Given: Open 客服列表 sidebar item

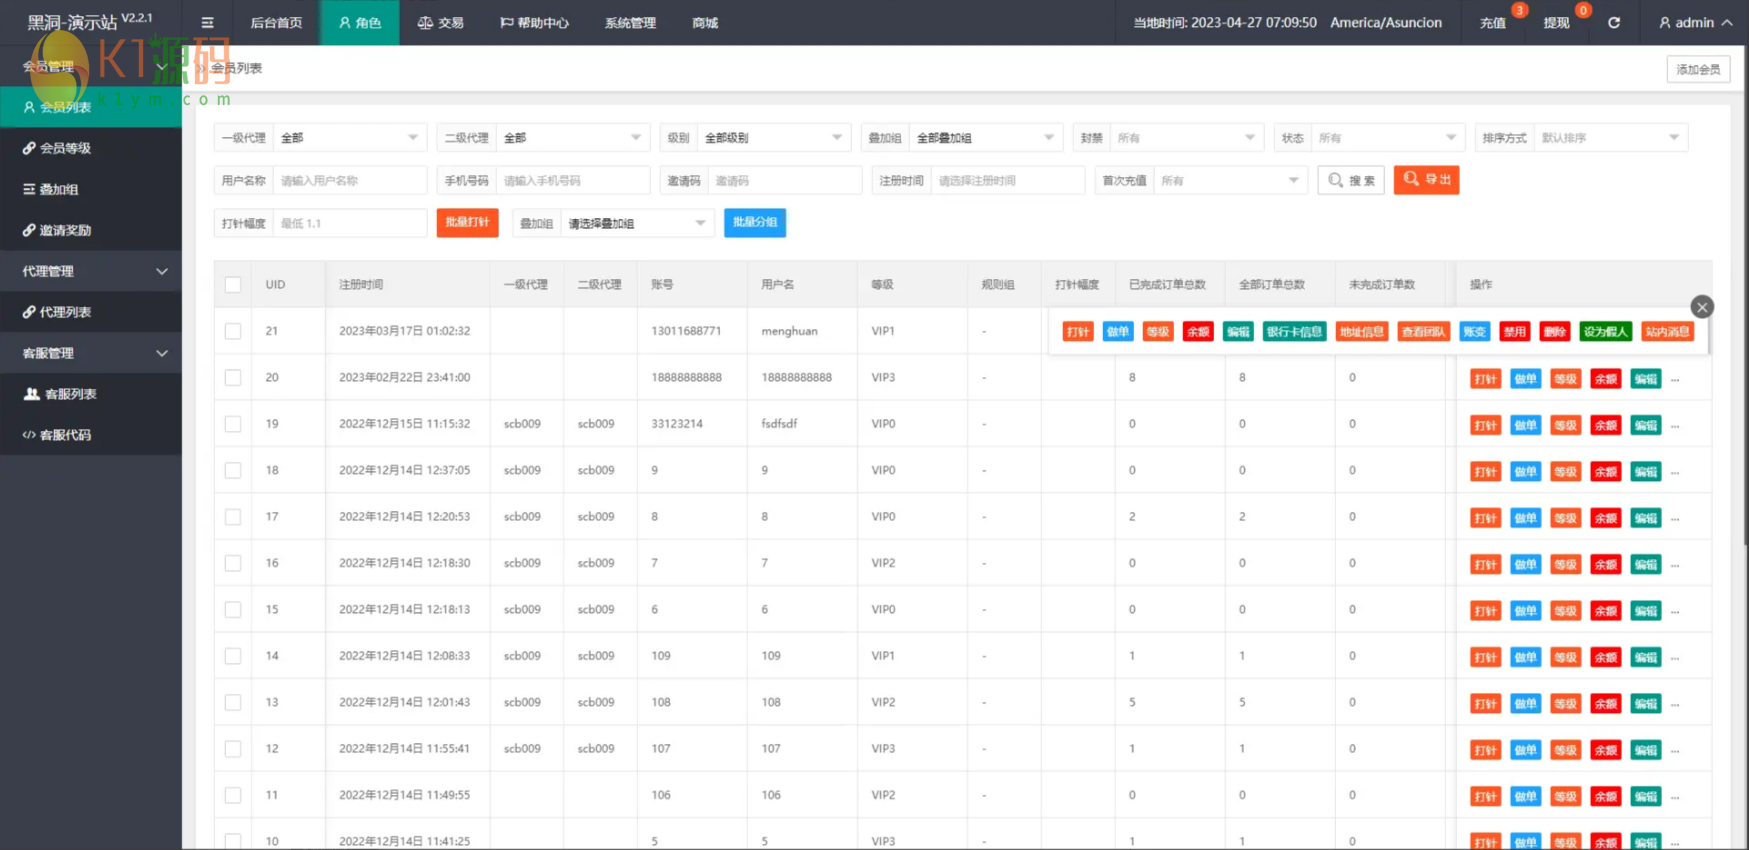Looking at the screenshot, I should pos(70,394).
